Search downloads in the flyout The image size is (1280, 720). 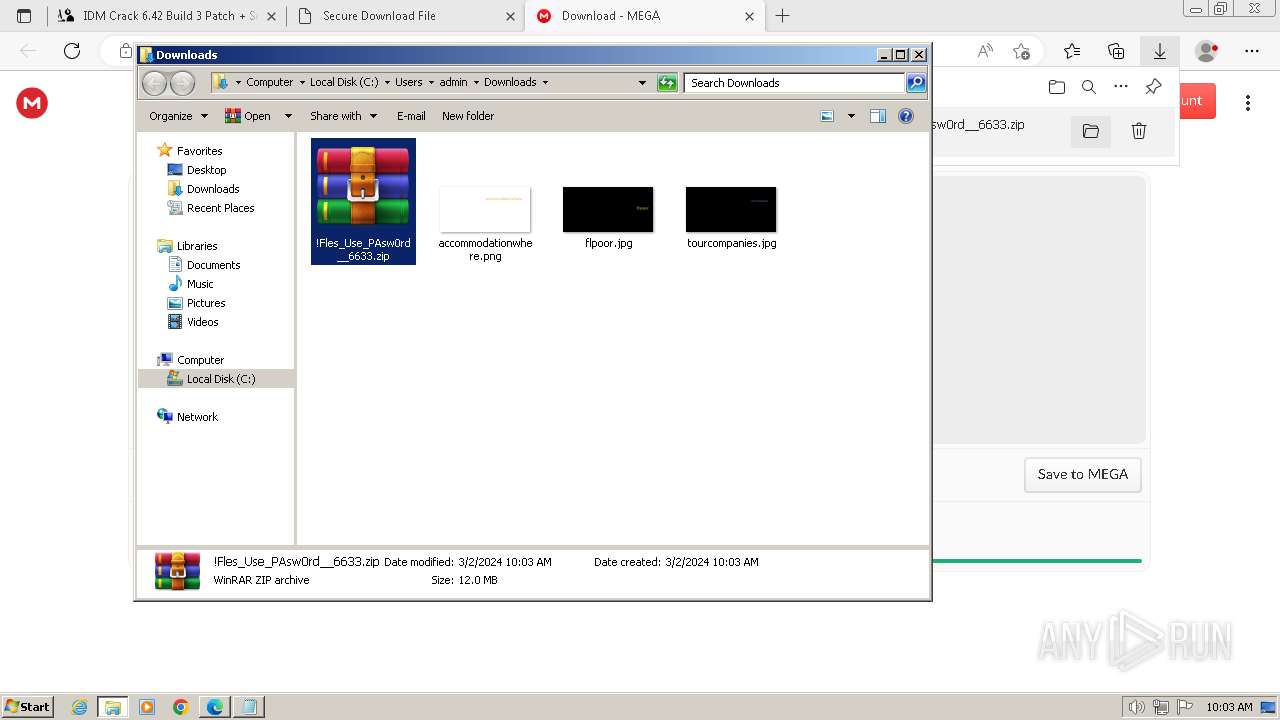coord(1089,87)
